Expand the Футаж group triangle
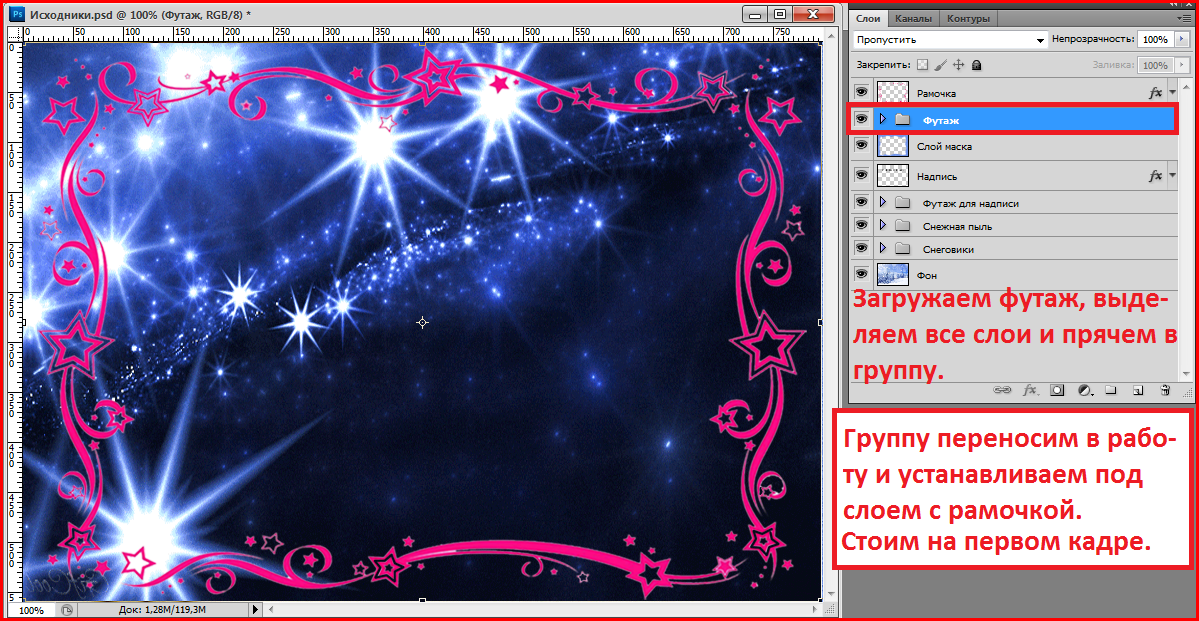Screen dimensions: 1199x621 882,119
